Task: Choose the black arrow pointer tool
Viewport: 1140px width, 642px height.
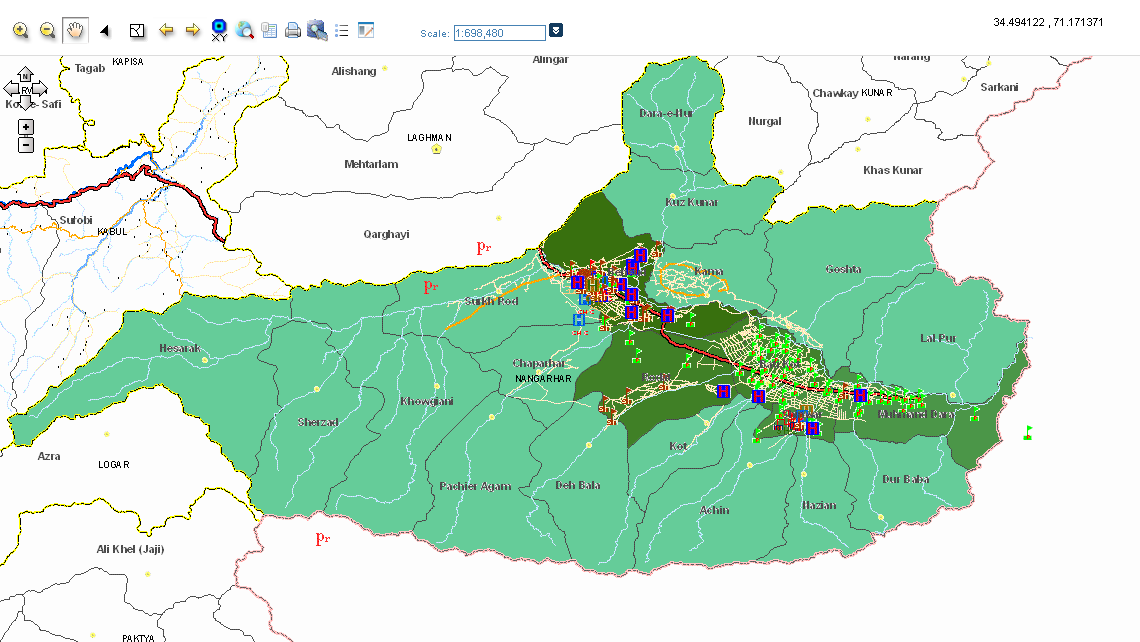Action: pyautogui.click(x=105, y=31)
